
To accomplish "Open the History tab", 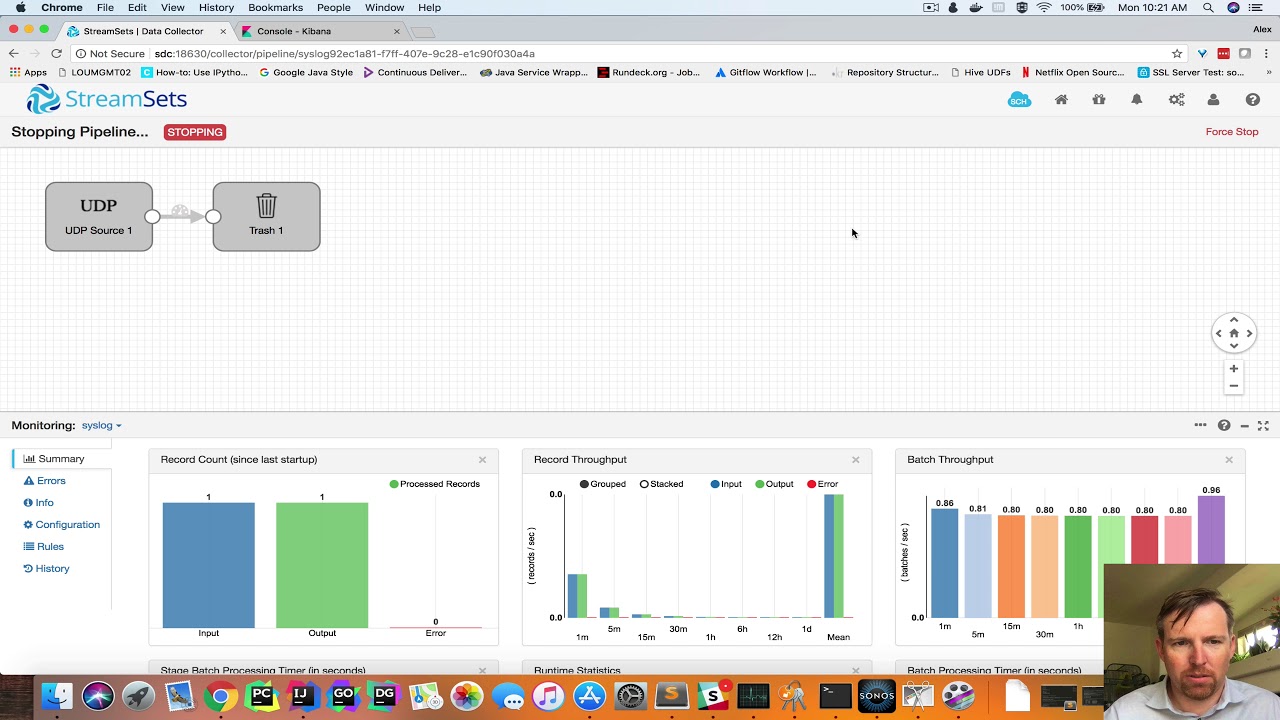I will [x=46, y=569].
